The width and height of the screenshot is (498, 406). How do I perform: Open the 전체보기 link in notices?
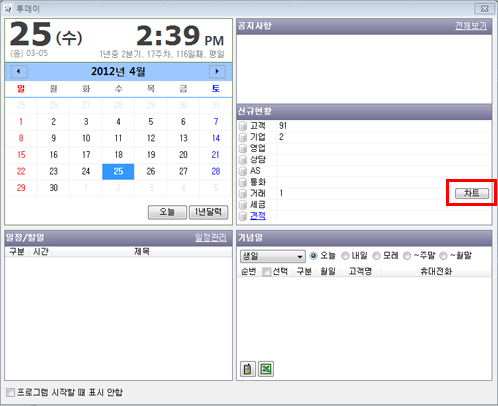[x=471, y=26]
